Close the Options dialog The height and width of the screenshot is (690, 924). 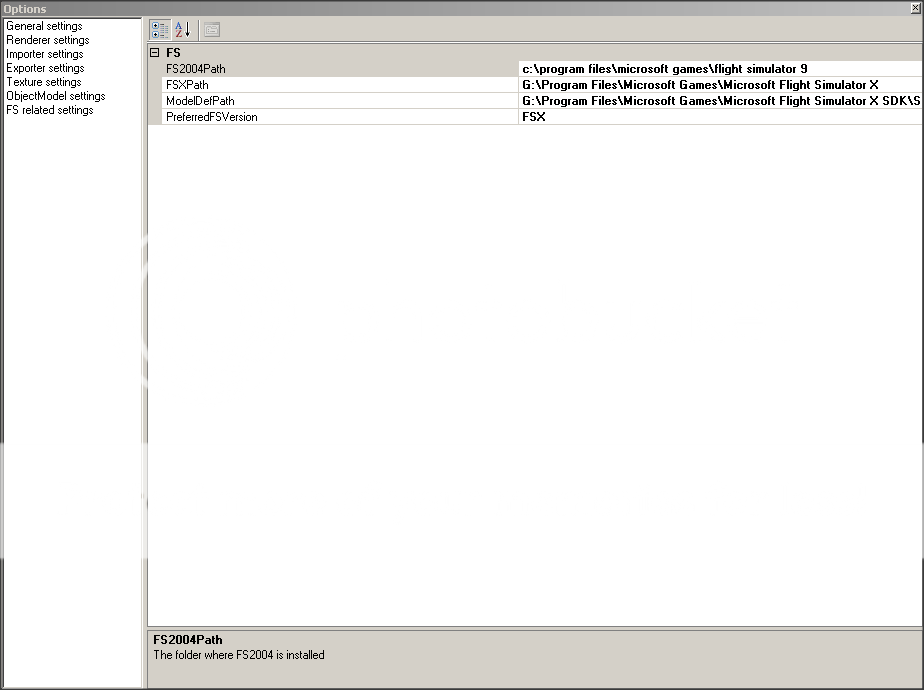(x=914, y=8)
